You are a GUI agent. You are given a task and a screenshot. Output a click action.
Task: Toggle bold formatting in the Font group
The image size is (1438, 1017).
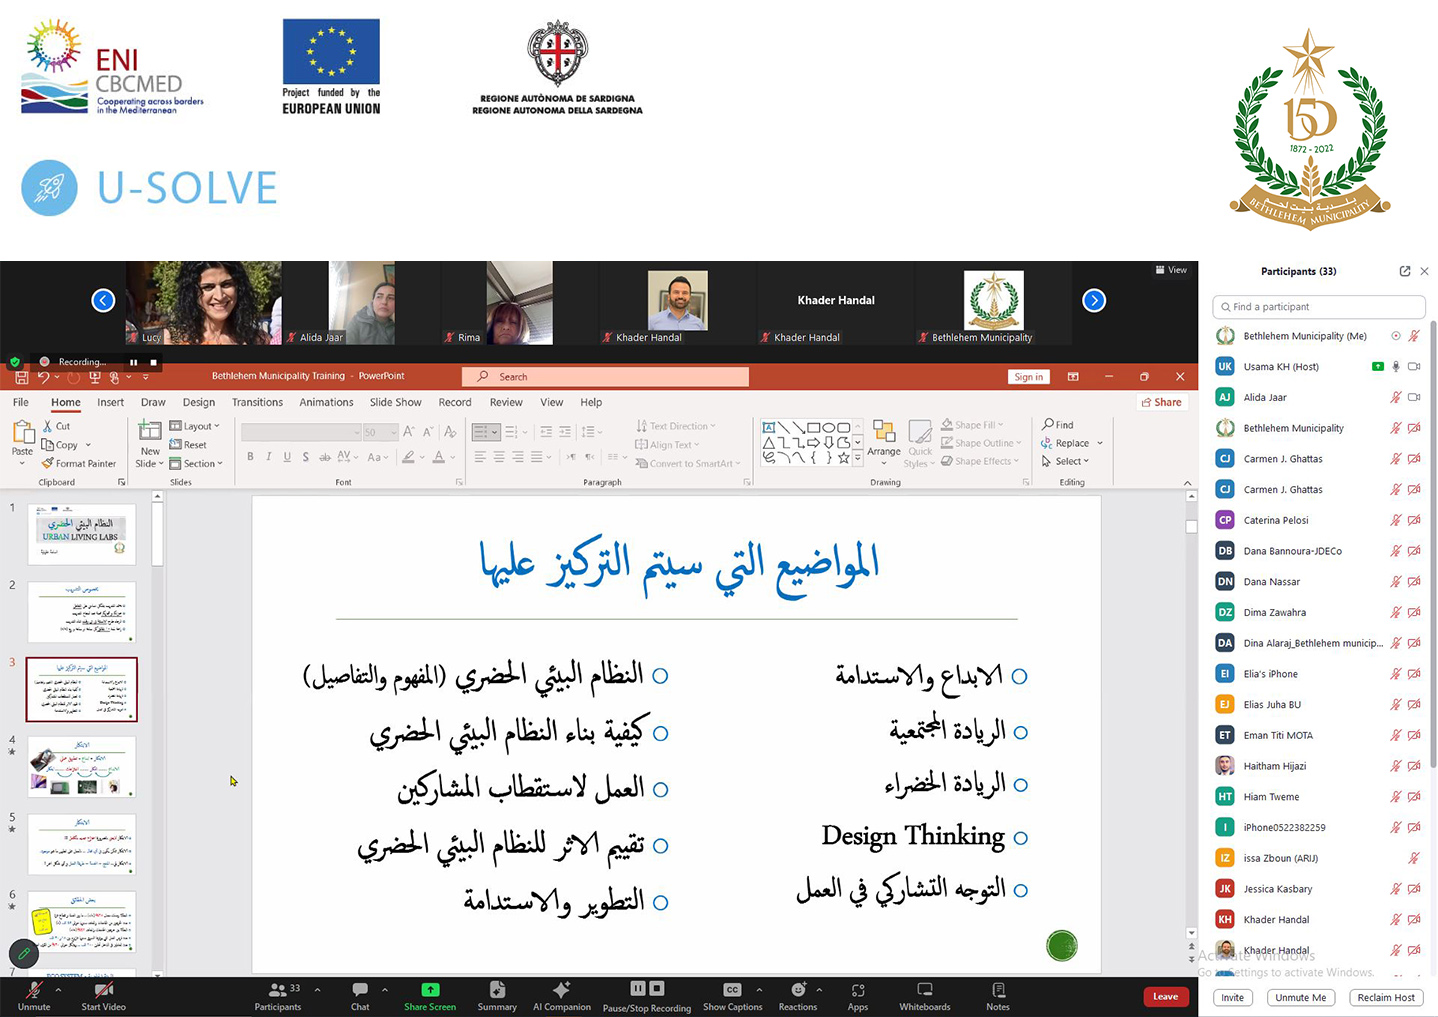pyautogui.click(x=250, y=456)
